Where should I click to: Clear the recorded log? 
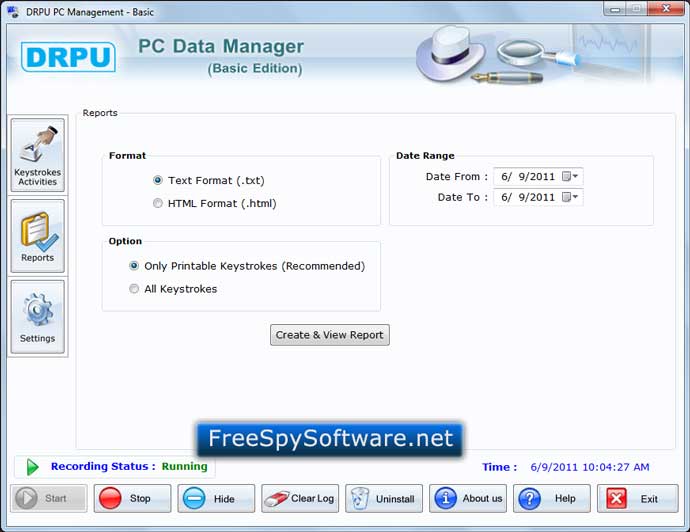point(300,499)
